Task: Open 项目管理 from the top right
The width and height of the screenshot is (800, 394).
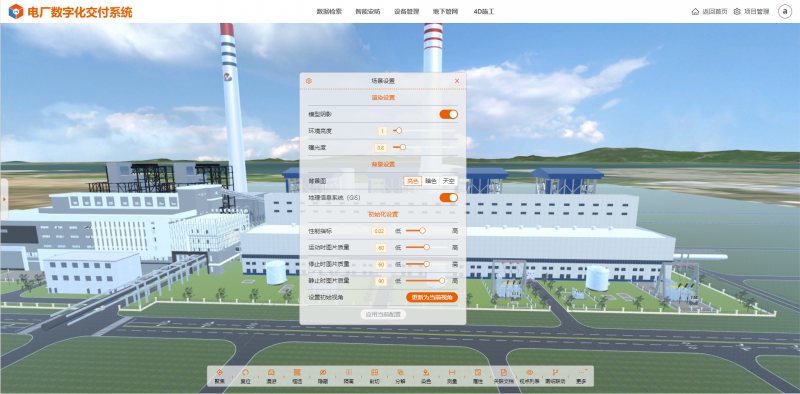Action: point(751,11)
